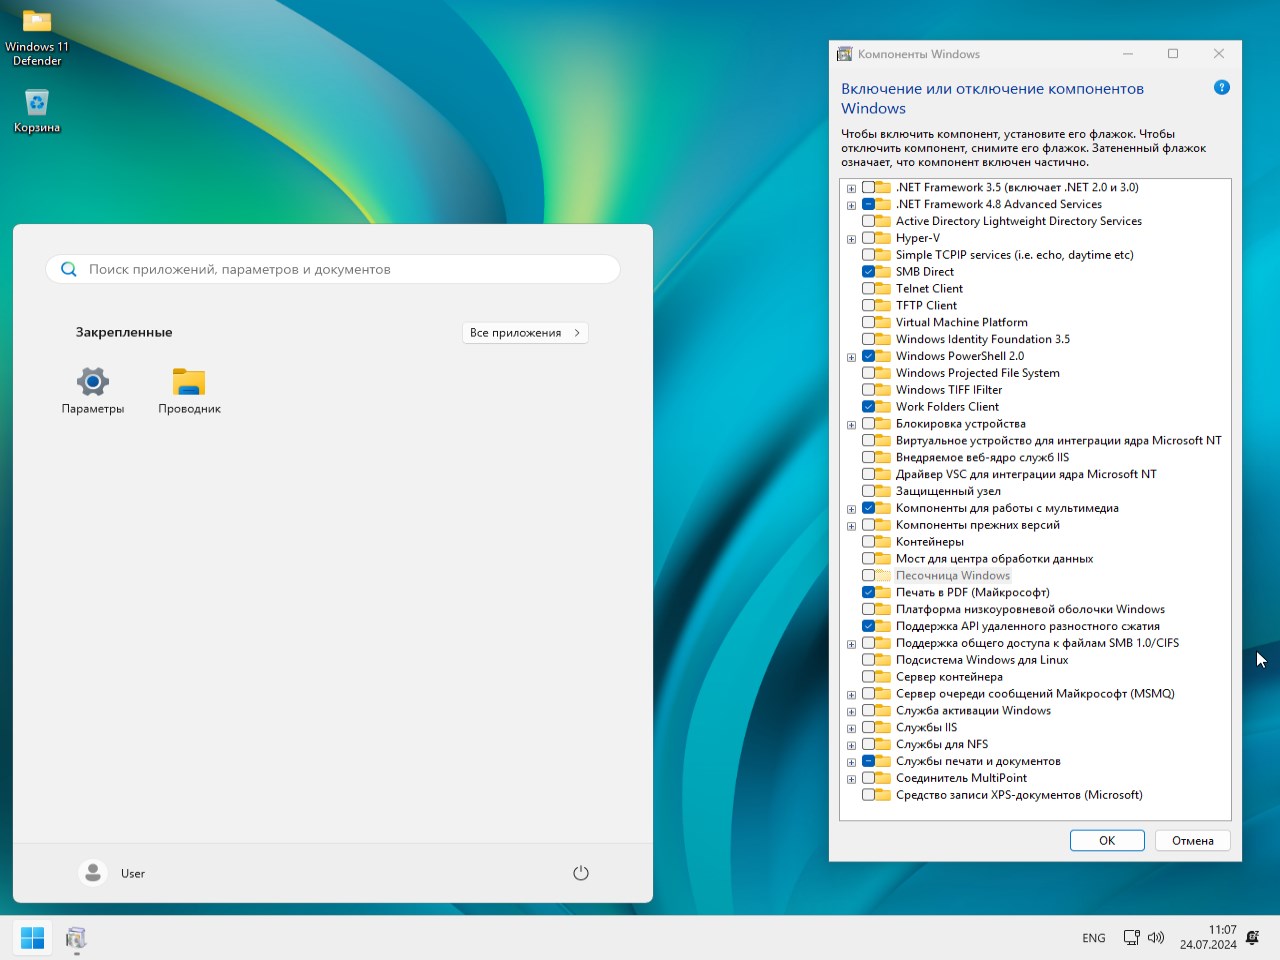Open the volume speaker icon in system tray

[x=1156, y=938]
